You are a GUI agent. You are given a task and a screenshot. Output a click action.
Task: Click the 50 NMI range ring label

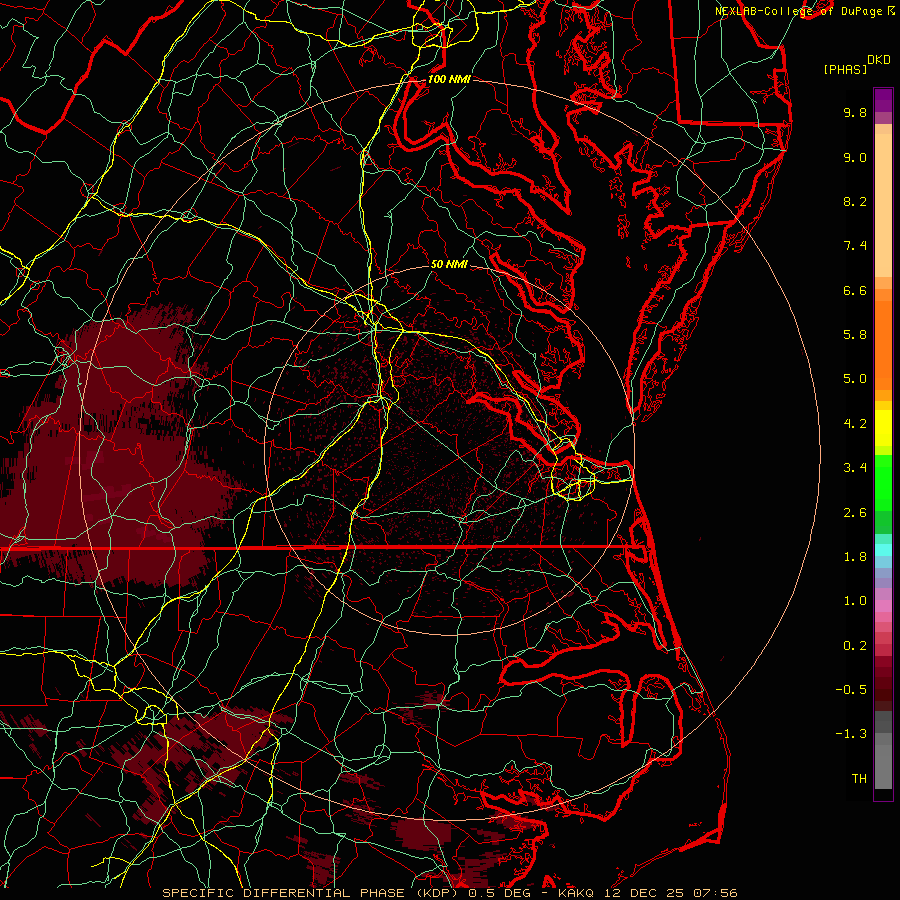pos(449,264)
